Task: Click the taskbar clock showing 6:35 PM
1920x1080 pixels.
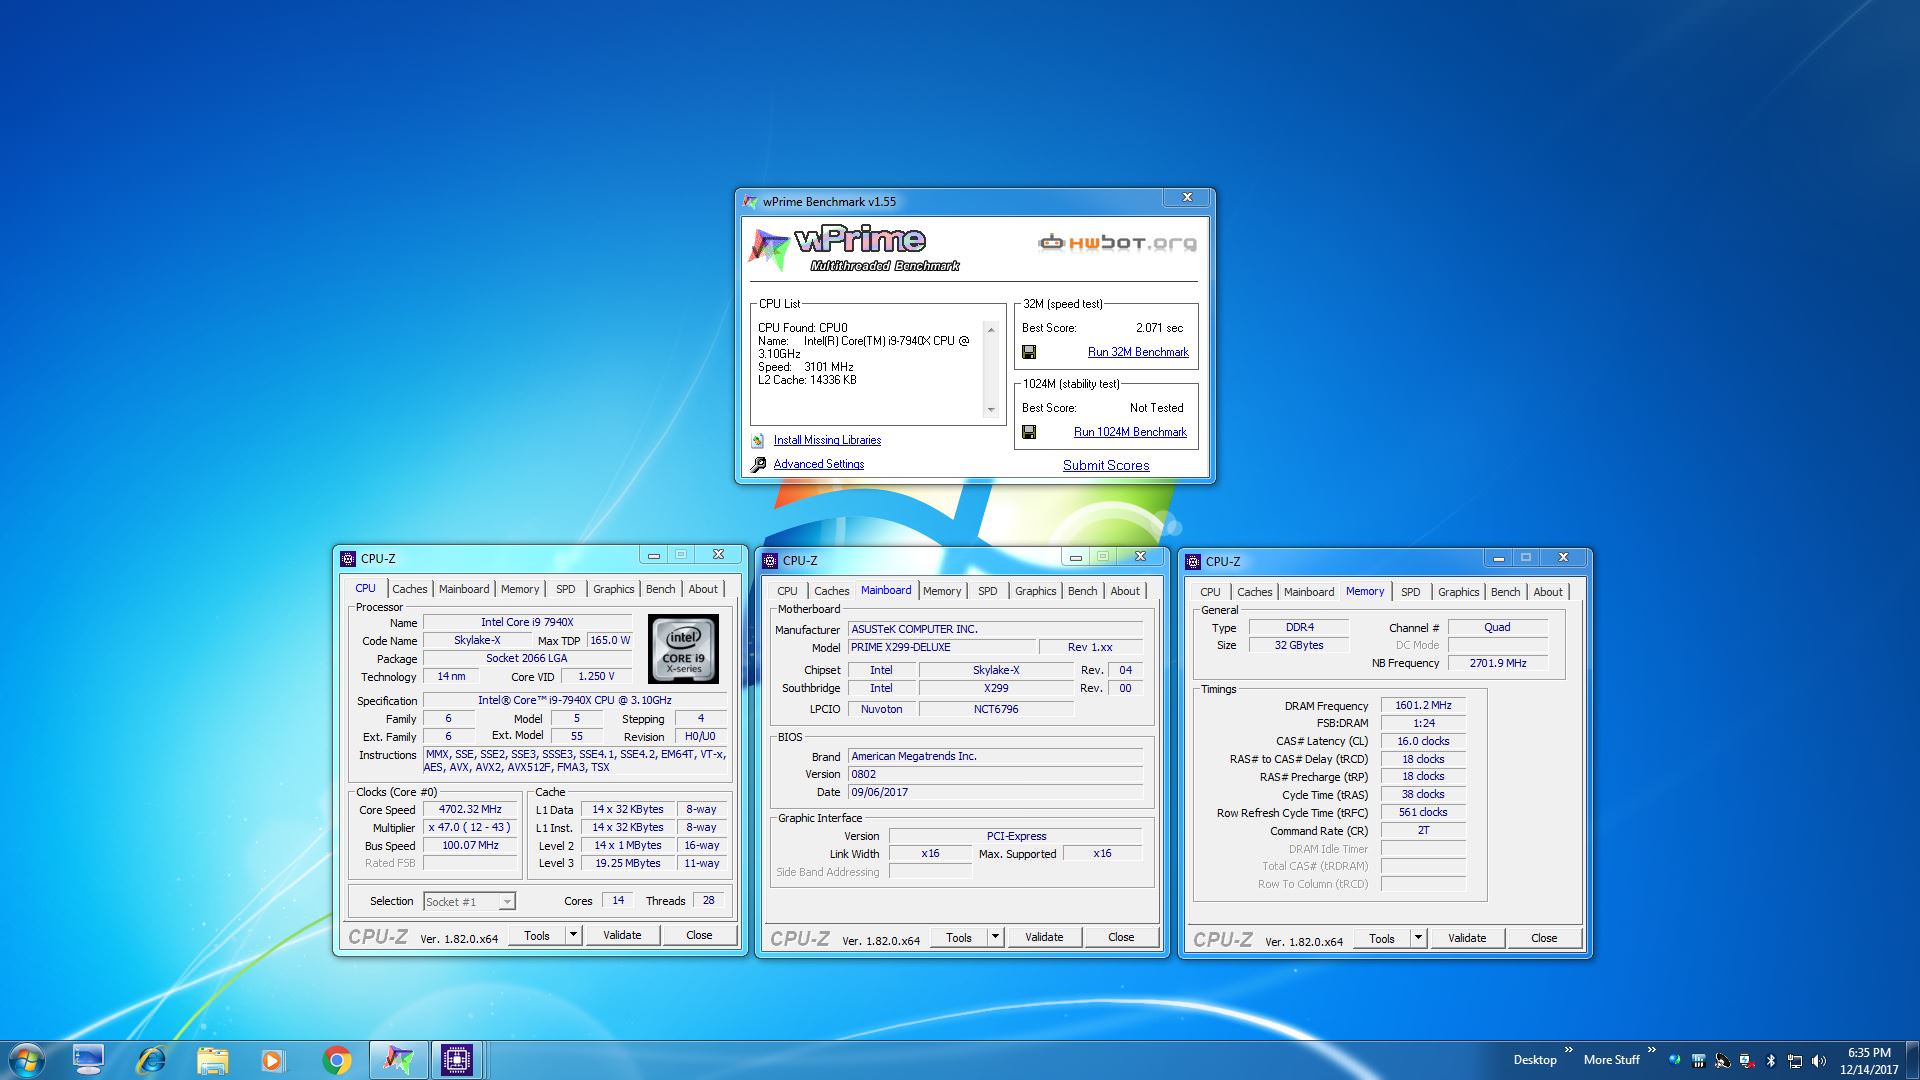Action: [x=1869, y=1060]
